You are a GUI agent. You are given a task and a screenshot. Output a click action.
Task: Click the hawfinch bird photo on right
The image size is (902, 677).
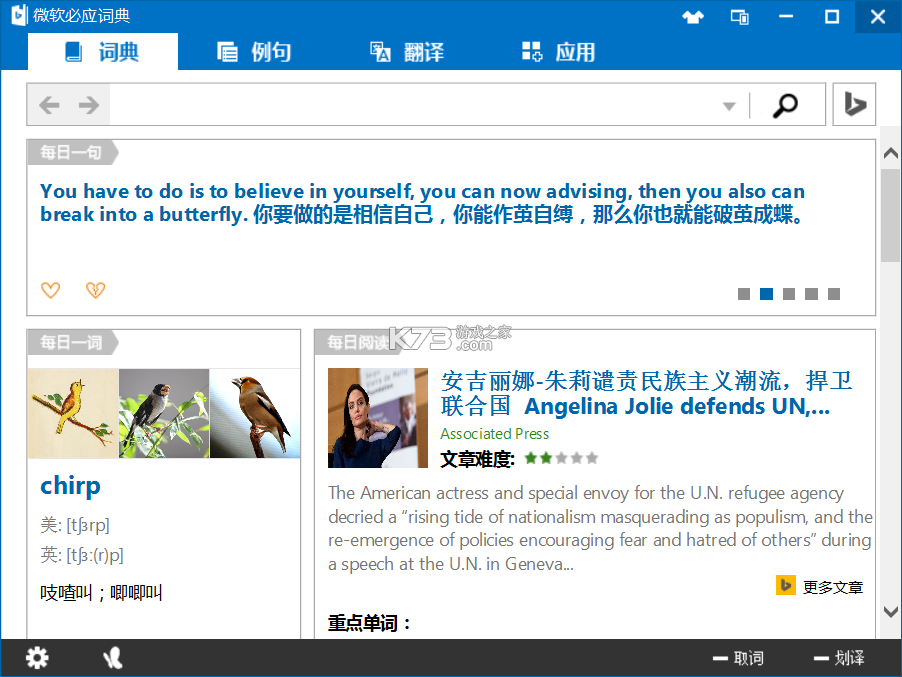[255, 414]
